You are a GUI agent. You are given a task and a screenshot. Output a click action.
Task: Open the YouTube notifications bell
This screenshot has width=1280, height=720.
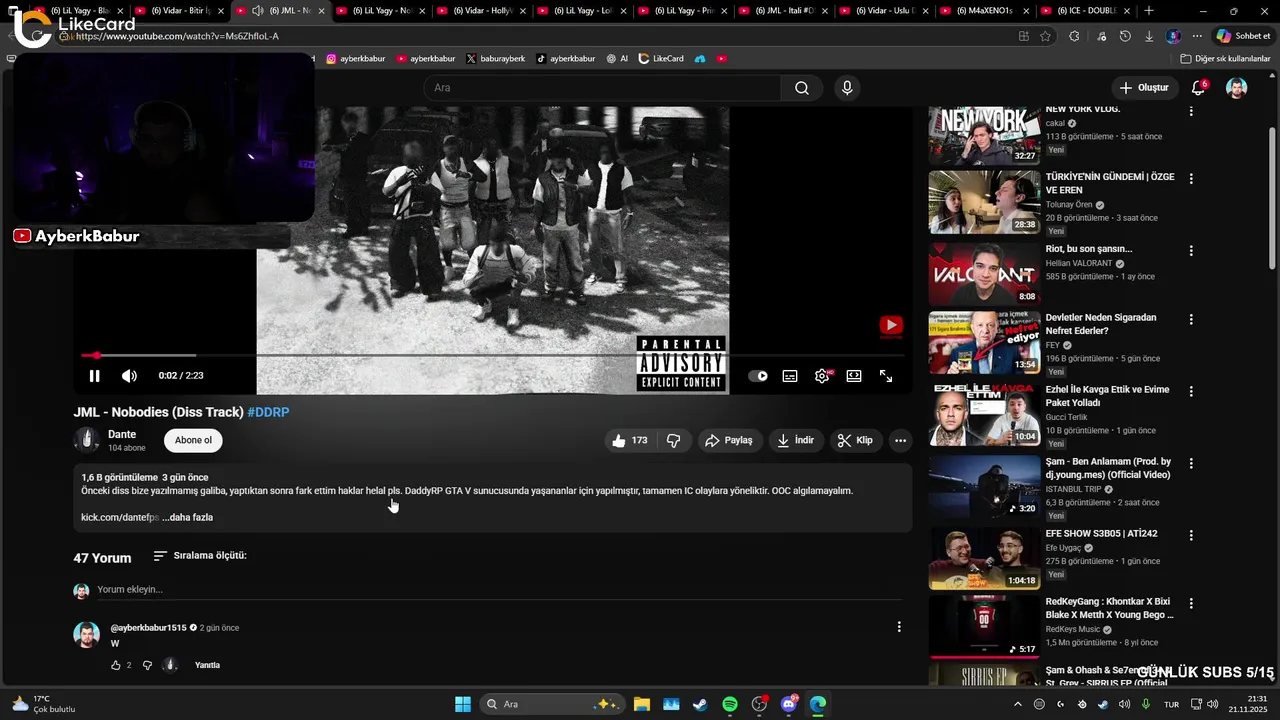[x=1198, y=88]
